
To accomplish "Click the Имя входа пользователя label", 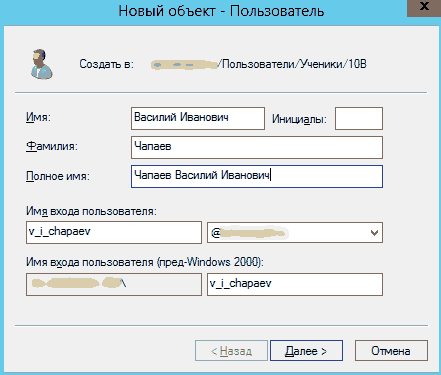I will [x=91, y=211].
